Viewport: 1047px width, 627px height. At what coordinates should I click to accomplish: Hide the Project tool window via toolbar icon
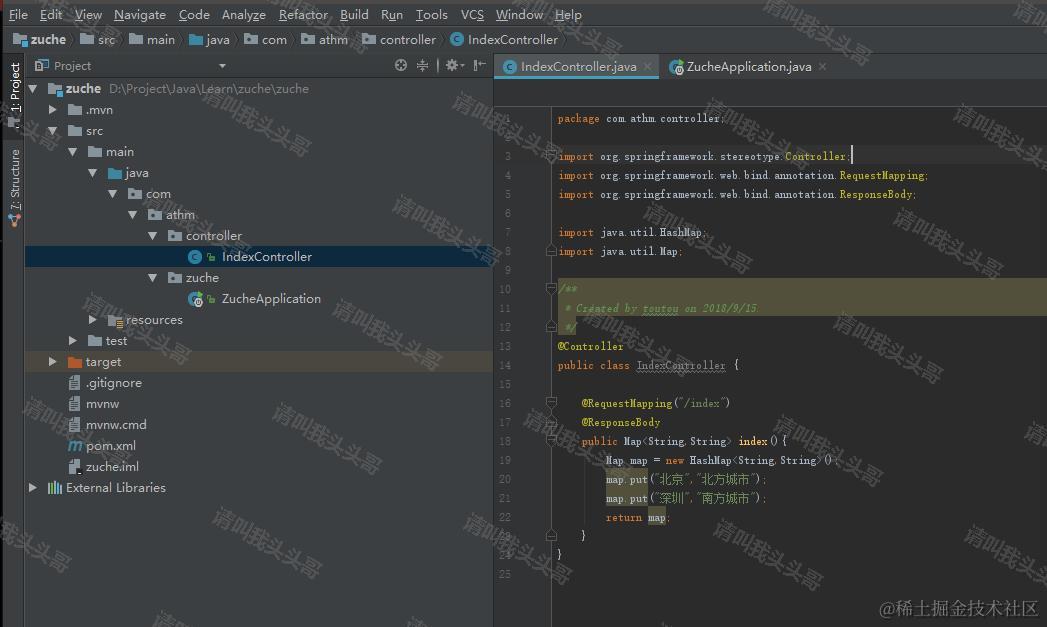[x=478, y=65]
